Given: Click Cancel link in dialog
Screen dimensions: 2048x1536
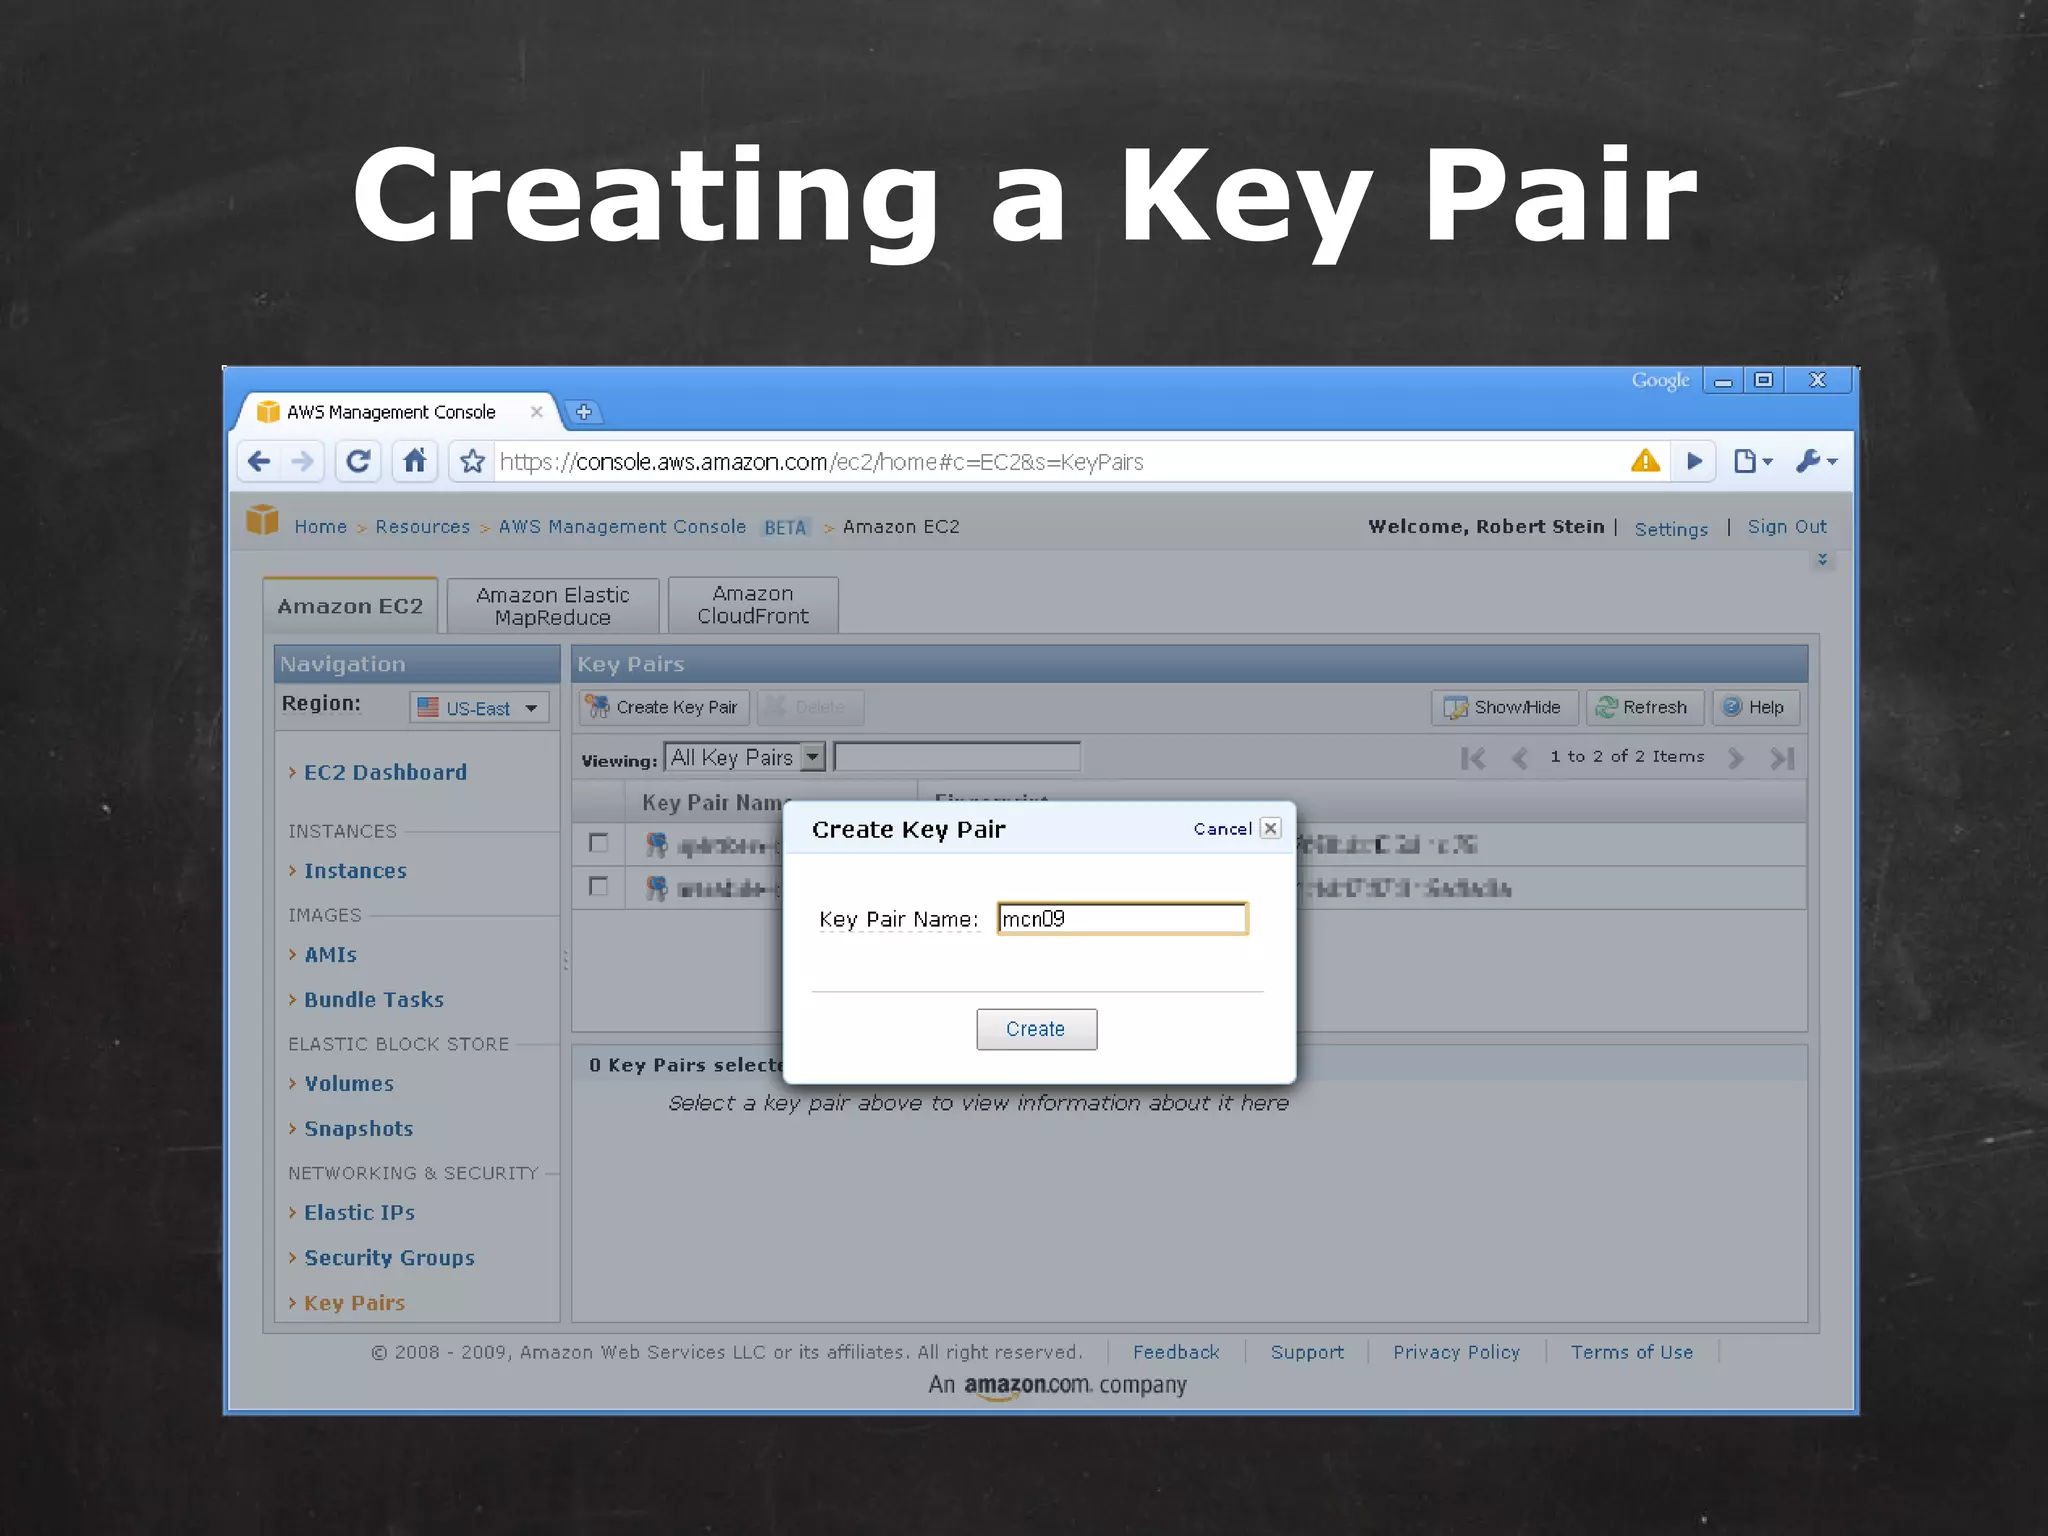Looking at the screenshot, I should pos(1222,829).
